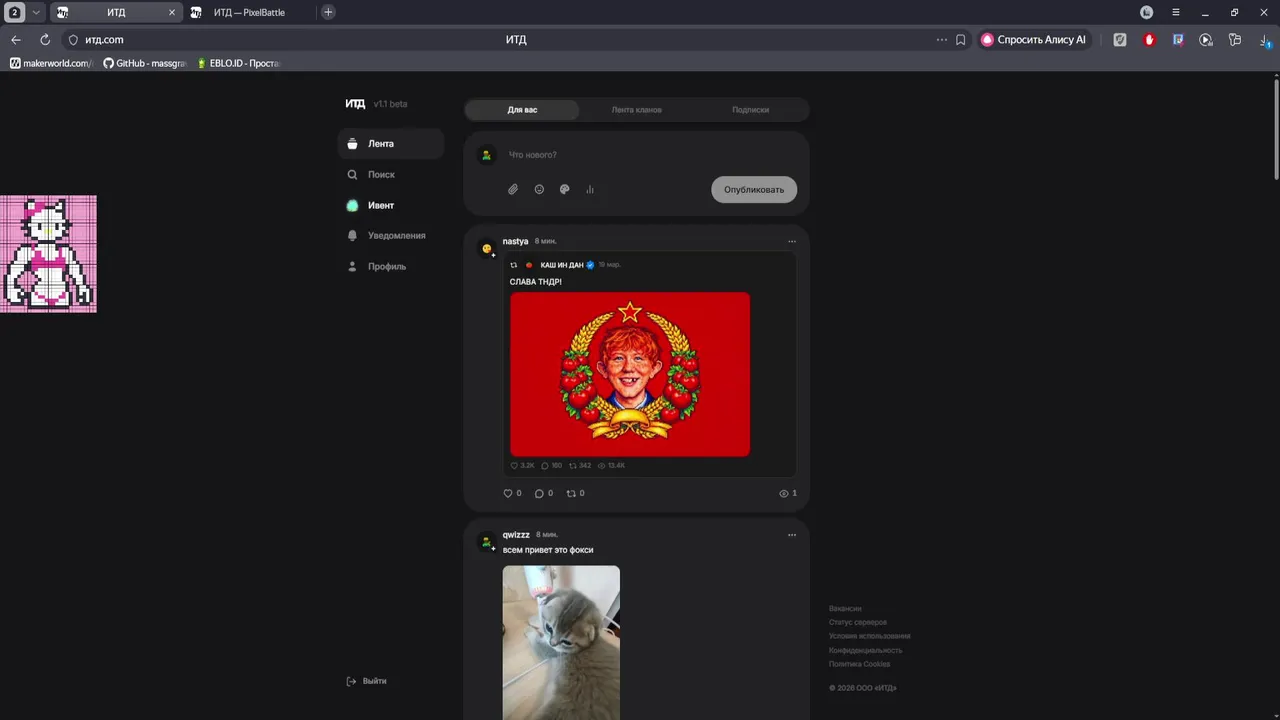
Task: Open the browser extensions puzzle icon
Action: point(1235,40)
